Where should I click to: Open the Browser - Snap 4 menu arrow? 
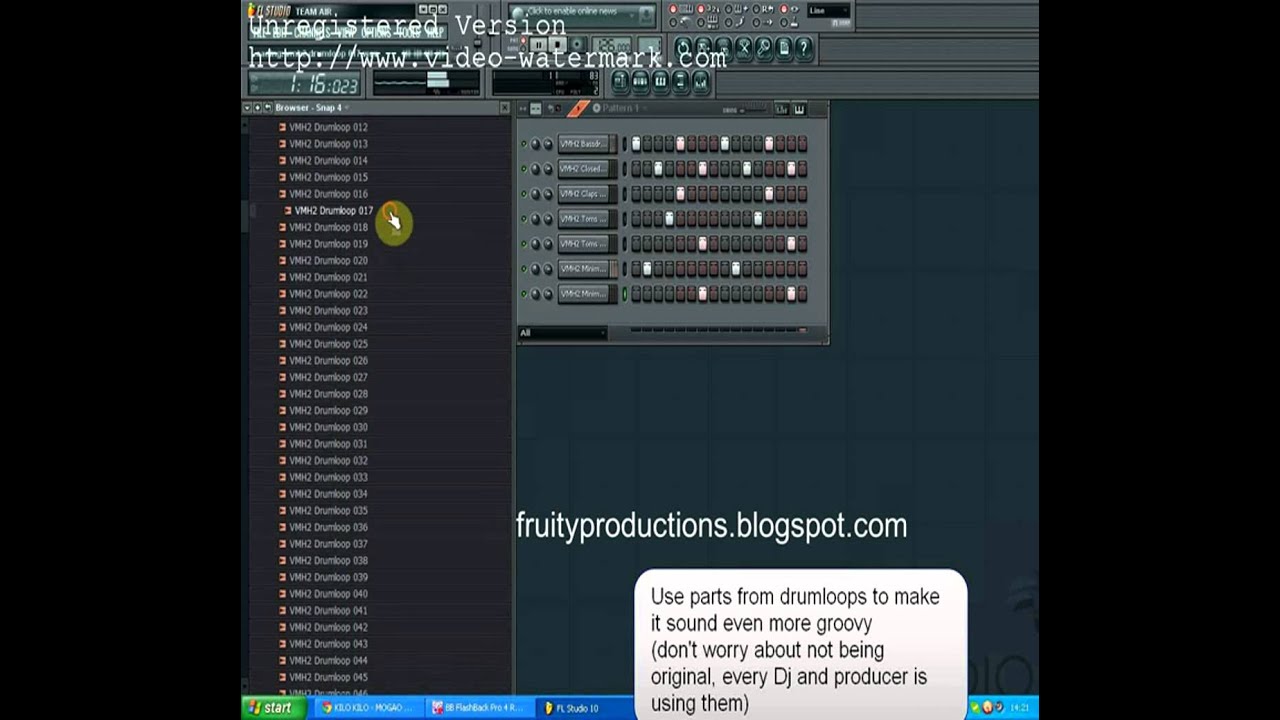[347, 108]
